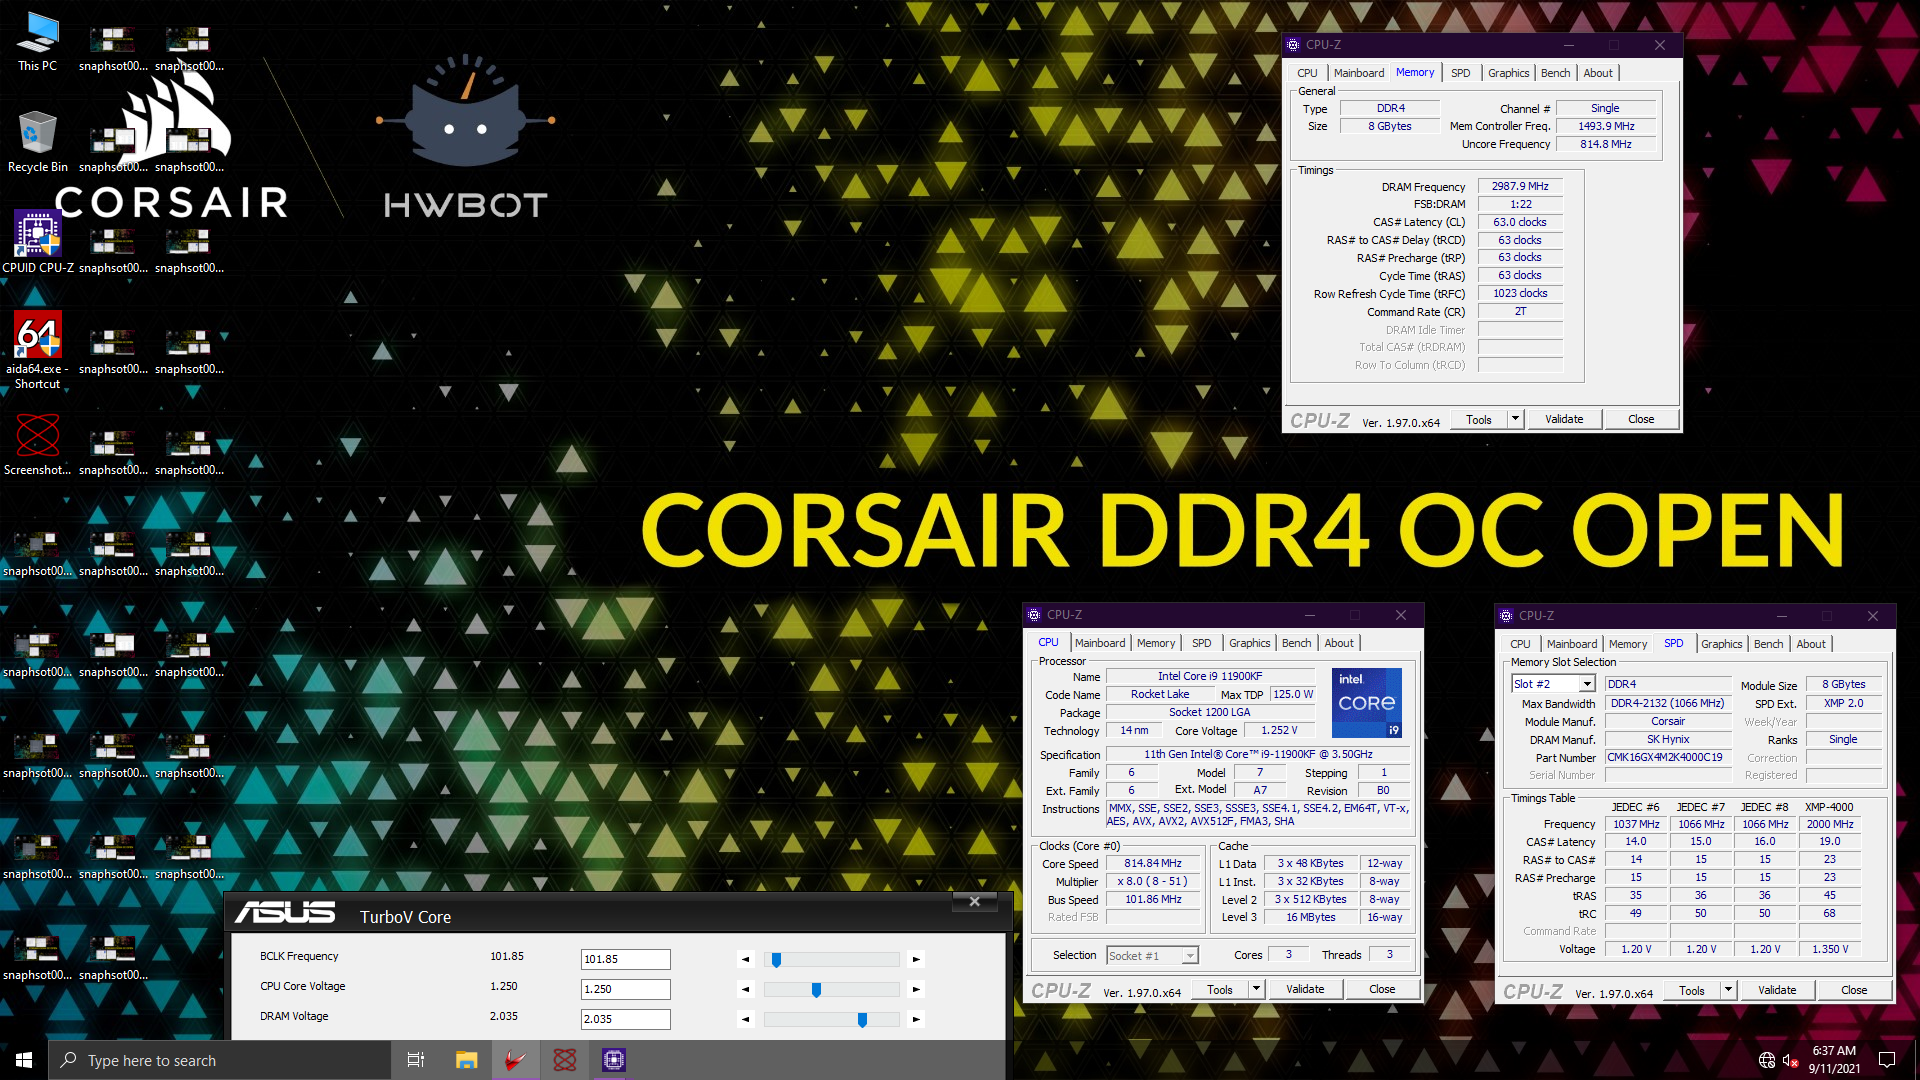Click Close button in SPD CPU-Z window
Image resolution: width=1920 pixels, height=1080 pixels.
coord(1854,990)
